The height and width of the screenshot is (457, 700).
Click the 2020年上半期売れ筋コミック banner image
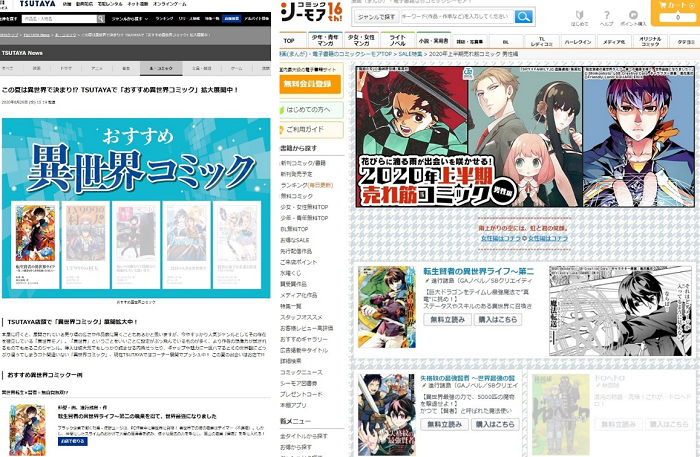[525, 137]
